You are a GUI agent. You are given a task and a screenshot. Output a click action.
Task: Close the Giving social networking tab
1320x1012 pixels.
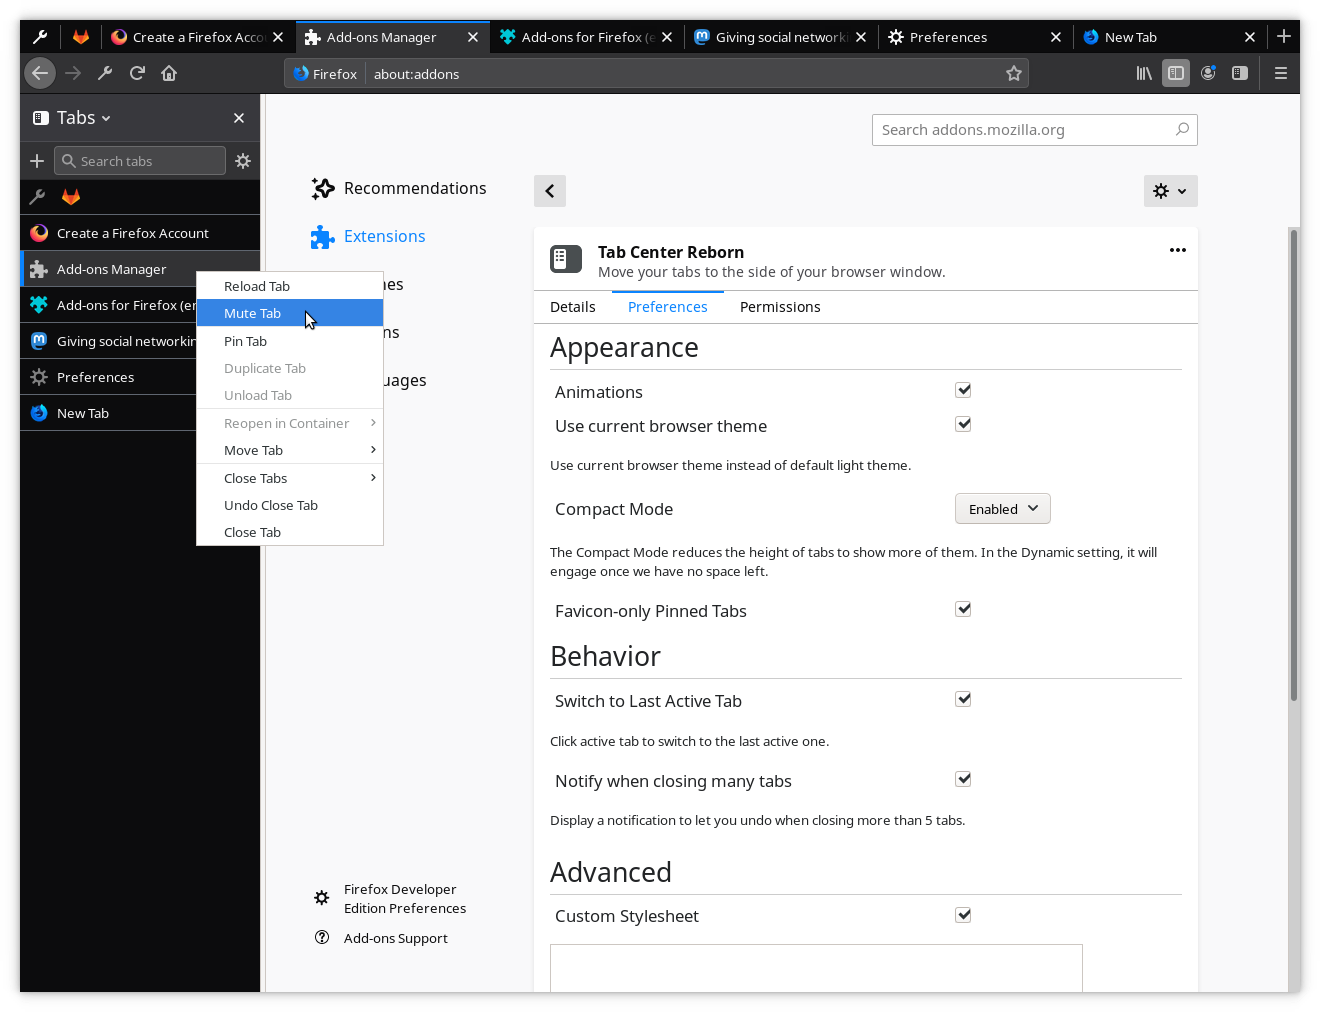coord(861,37)
